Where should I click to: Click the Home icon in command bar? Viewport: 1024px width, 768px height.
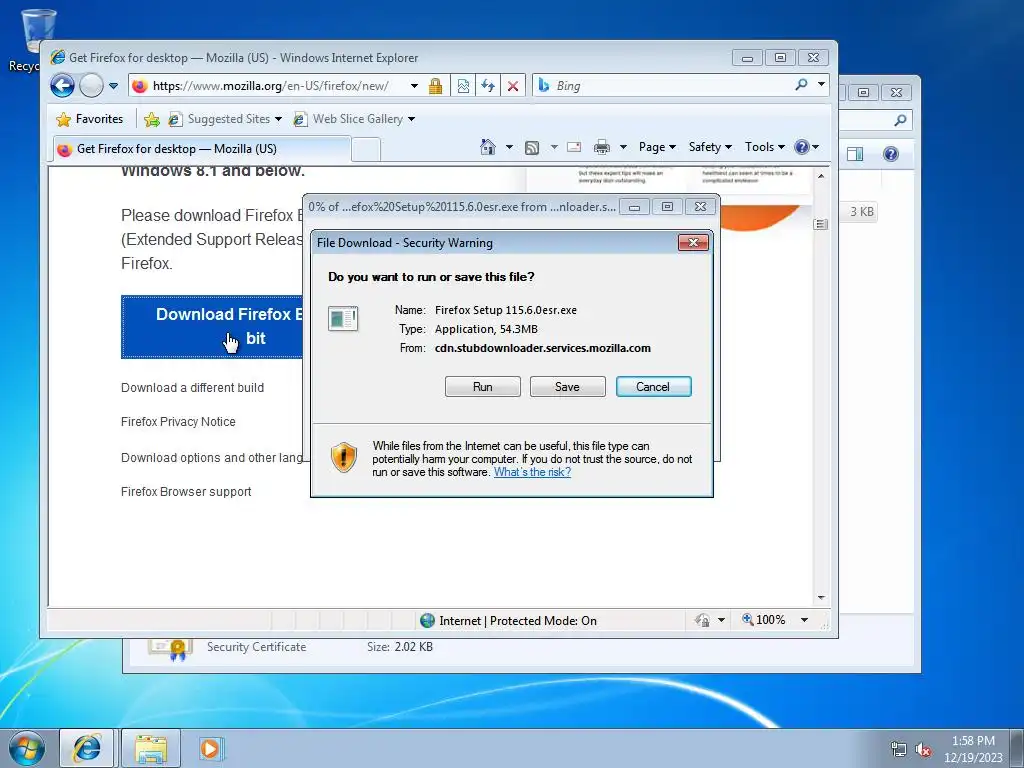tap(488, 147)
